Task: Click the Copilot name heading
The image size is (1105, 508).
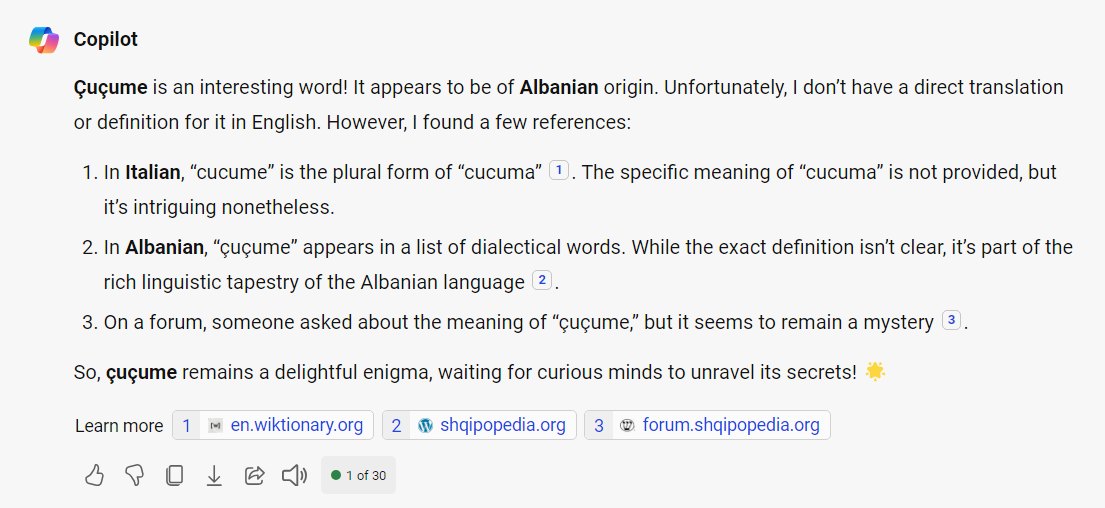Action: pyautogui.click(x=106, y=40)
